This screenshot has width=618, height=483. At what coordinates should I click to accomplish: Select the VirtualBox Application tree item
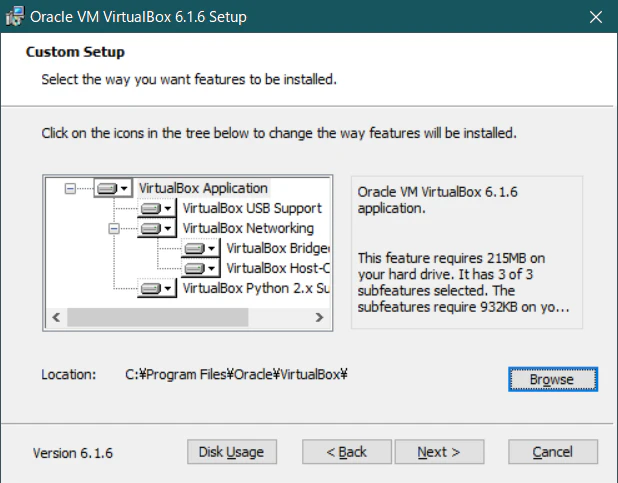click(x=203, y=188)
